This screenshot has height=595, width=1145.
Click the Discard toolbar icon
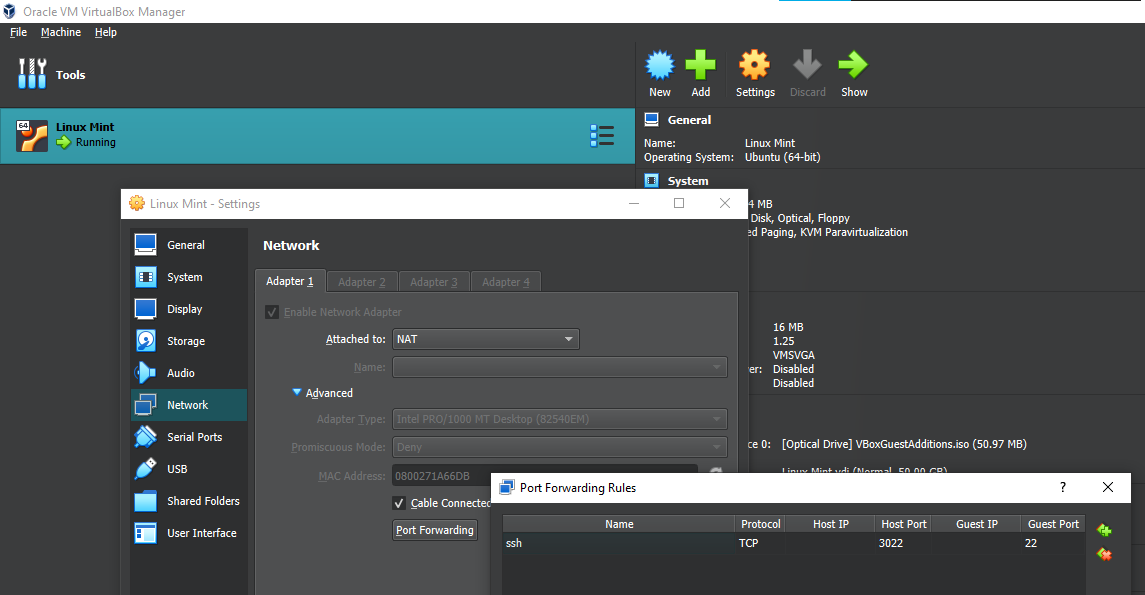[x=807, y=66]
